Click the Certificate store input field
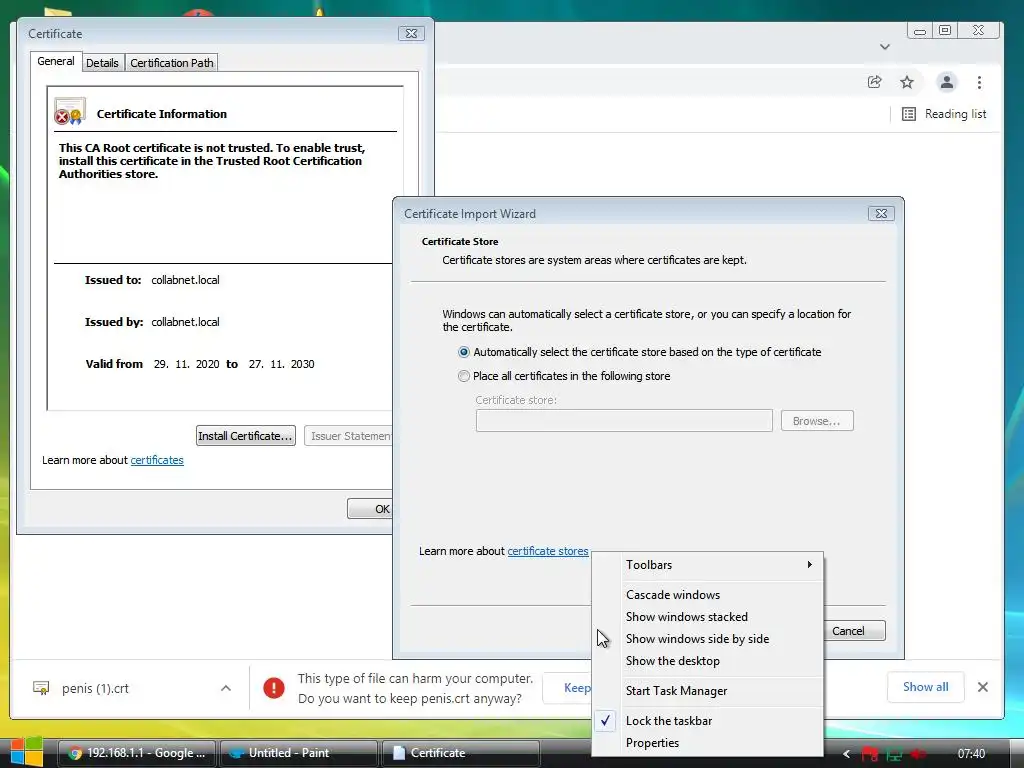 pyautogui.click(x=624, y=421)
